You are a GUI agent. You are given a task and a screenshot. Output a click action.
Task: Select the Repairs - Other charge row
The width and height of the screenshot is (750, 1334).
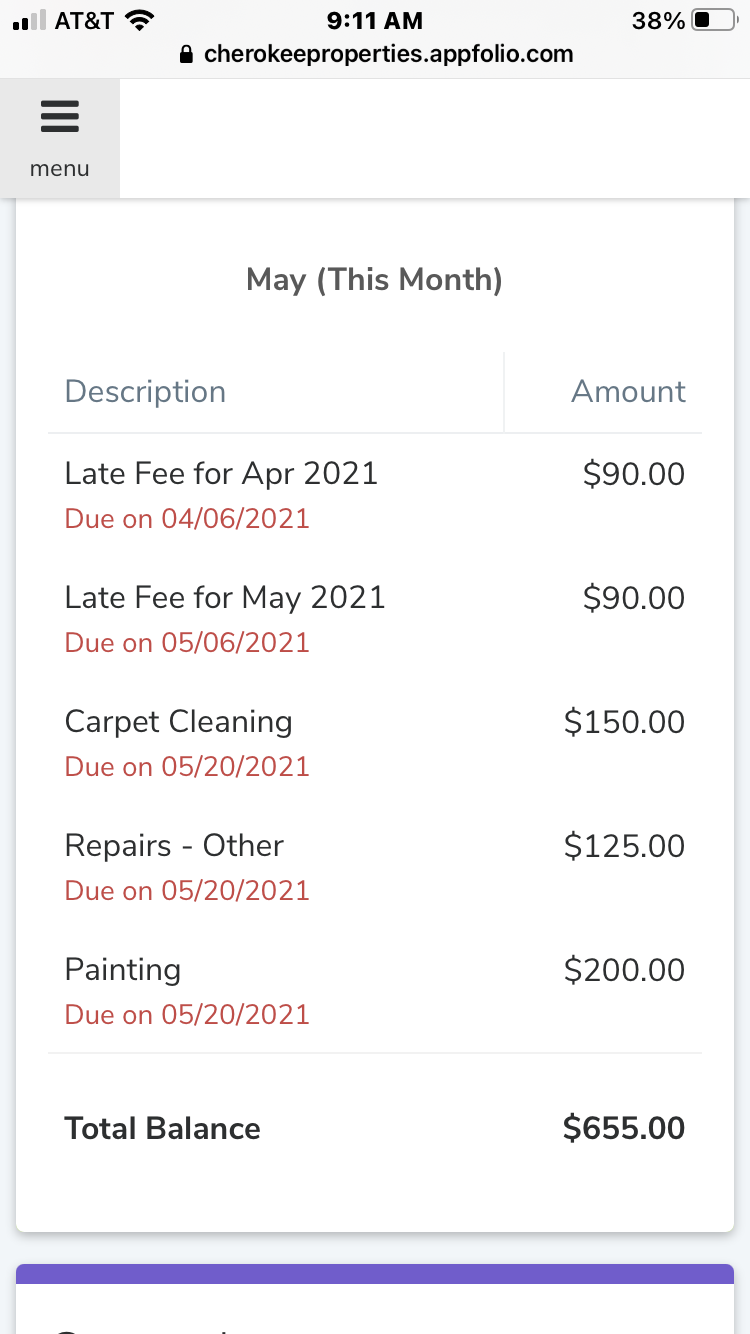coord(375,867)
